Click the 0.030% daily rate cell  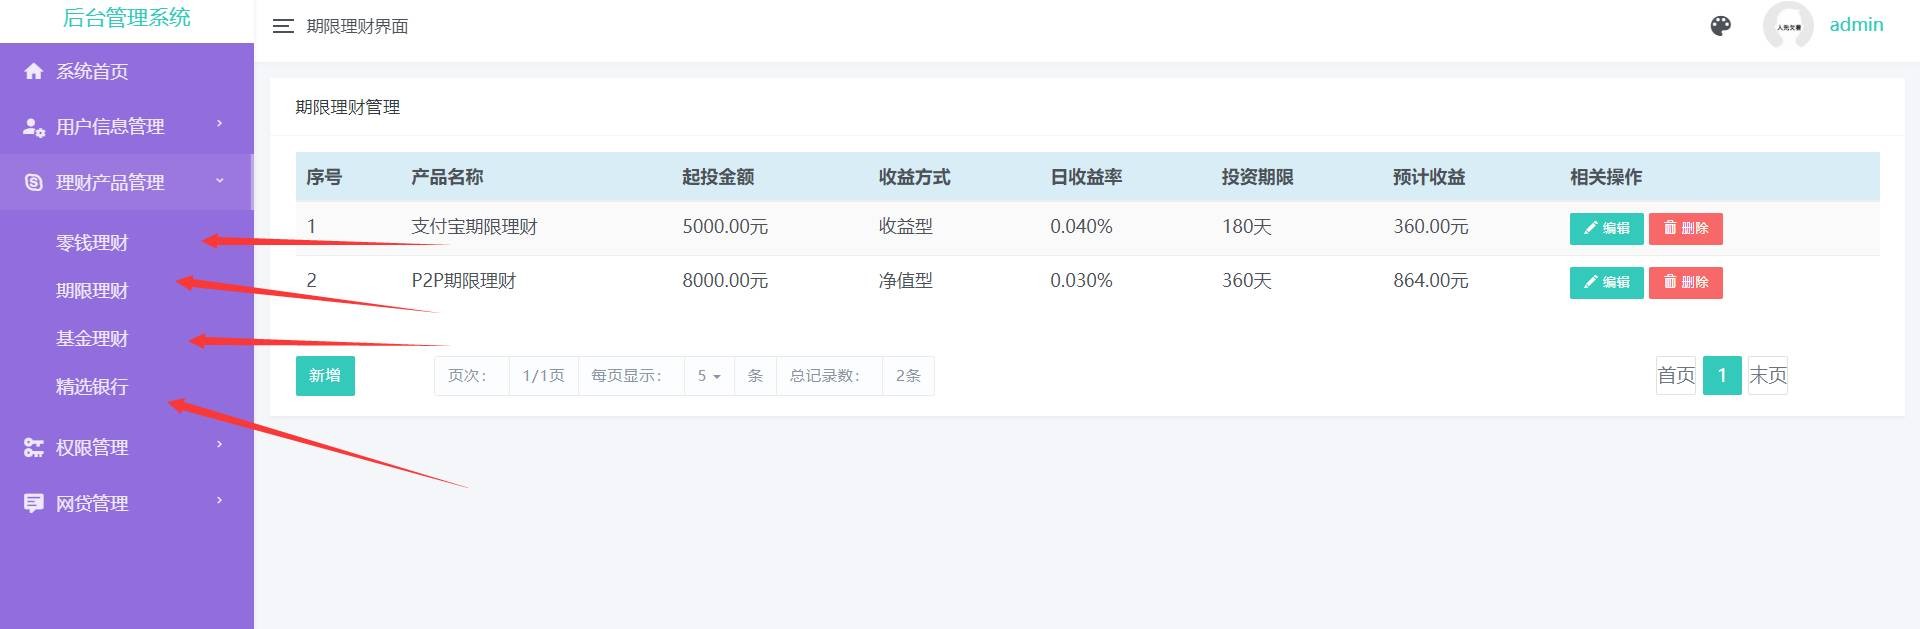pos(1081,281)
